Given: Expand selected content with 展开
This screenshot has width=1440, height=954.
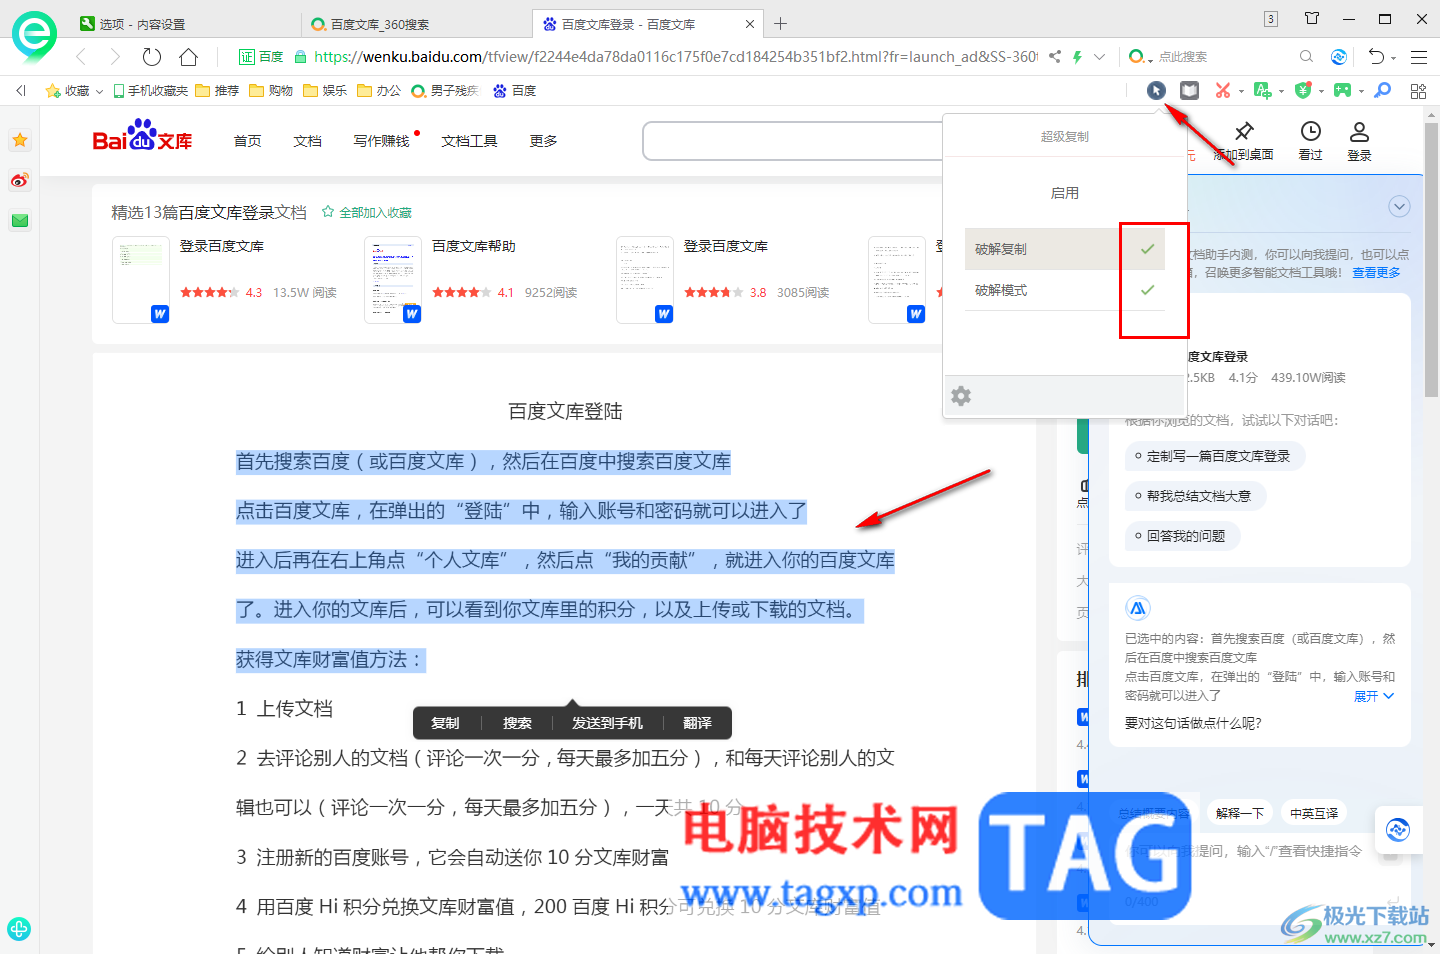Looking at the screenshot, I should pos(1373,696).
